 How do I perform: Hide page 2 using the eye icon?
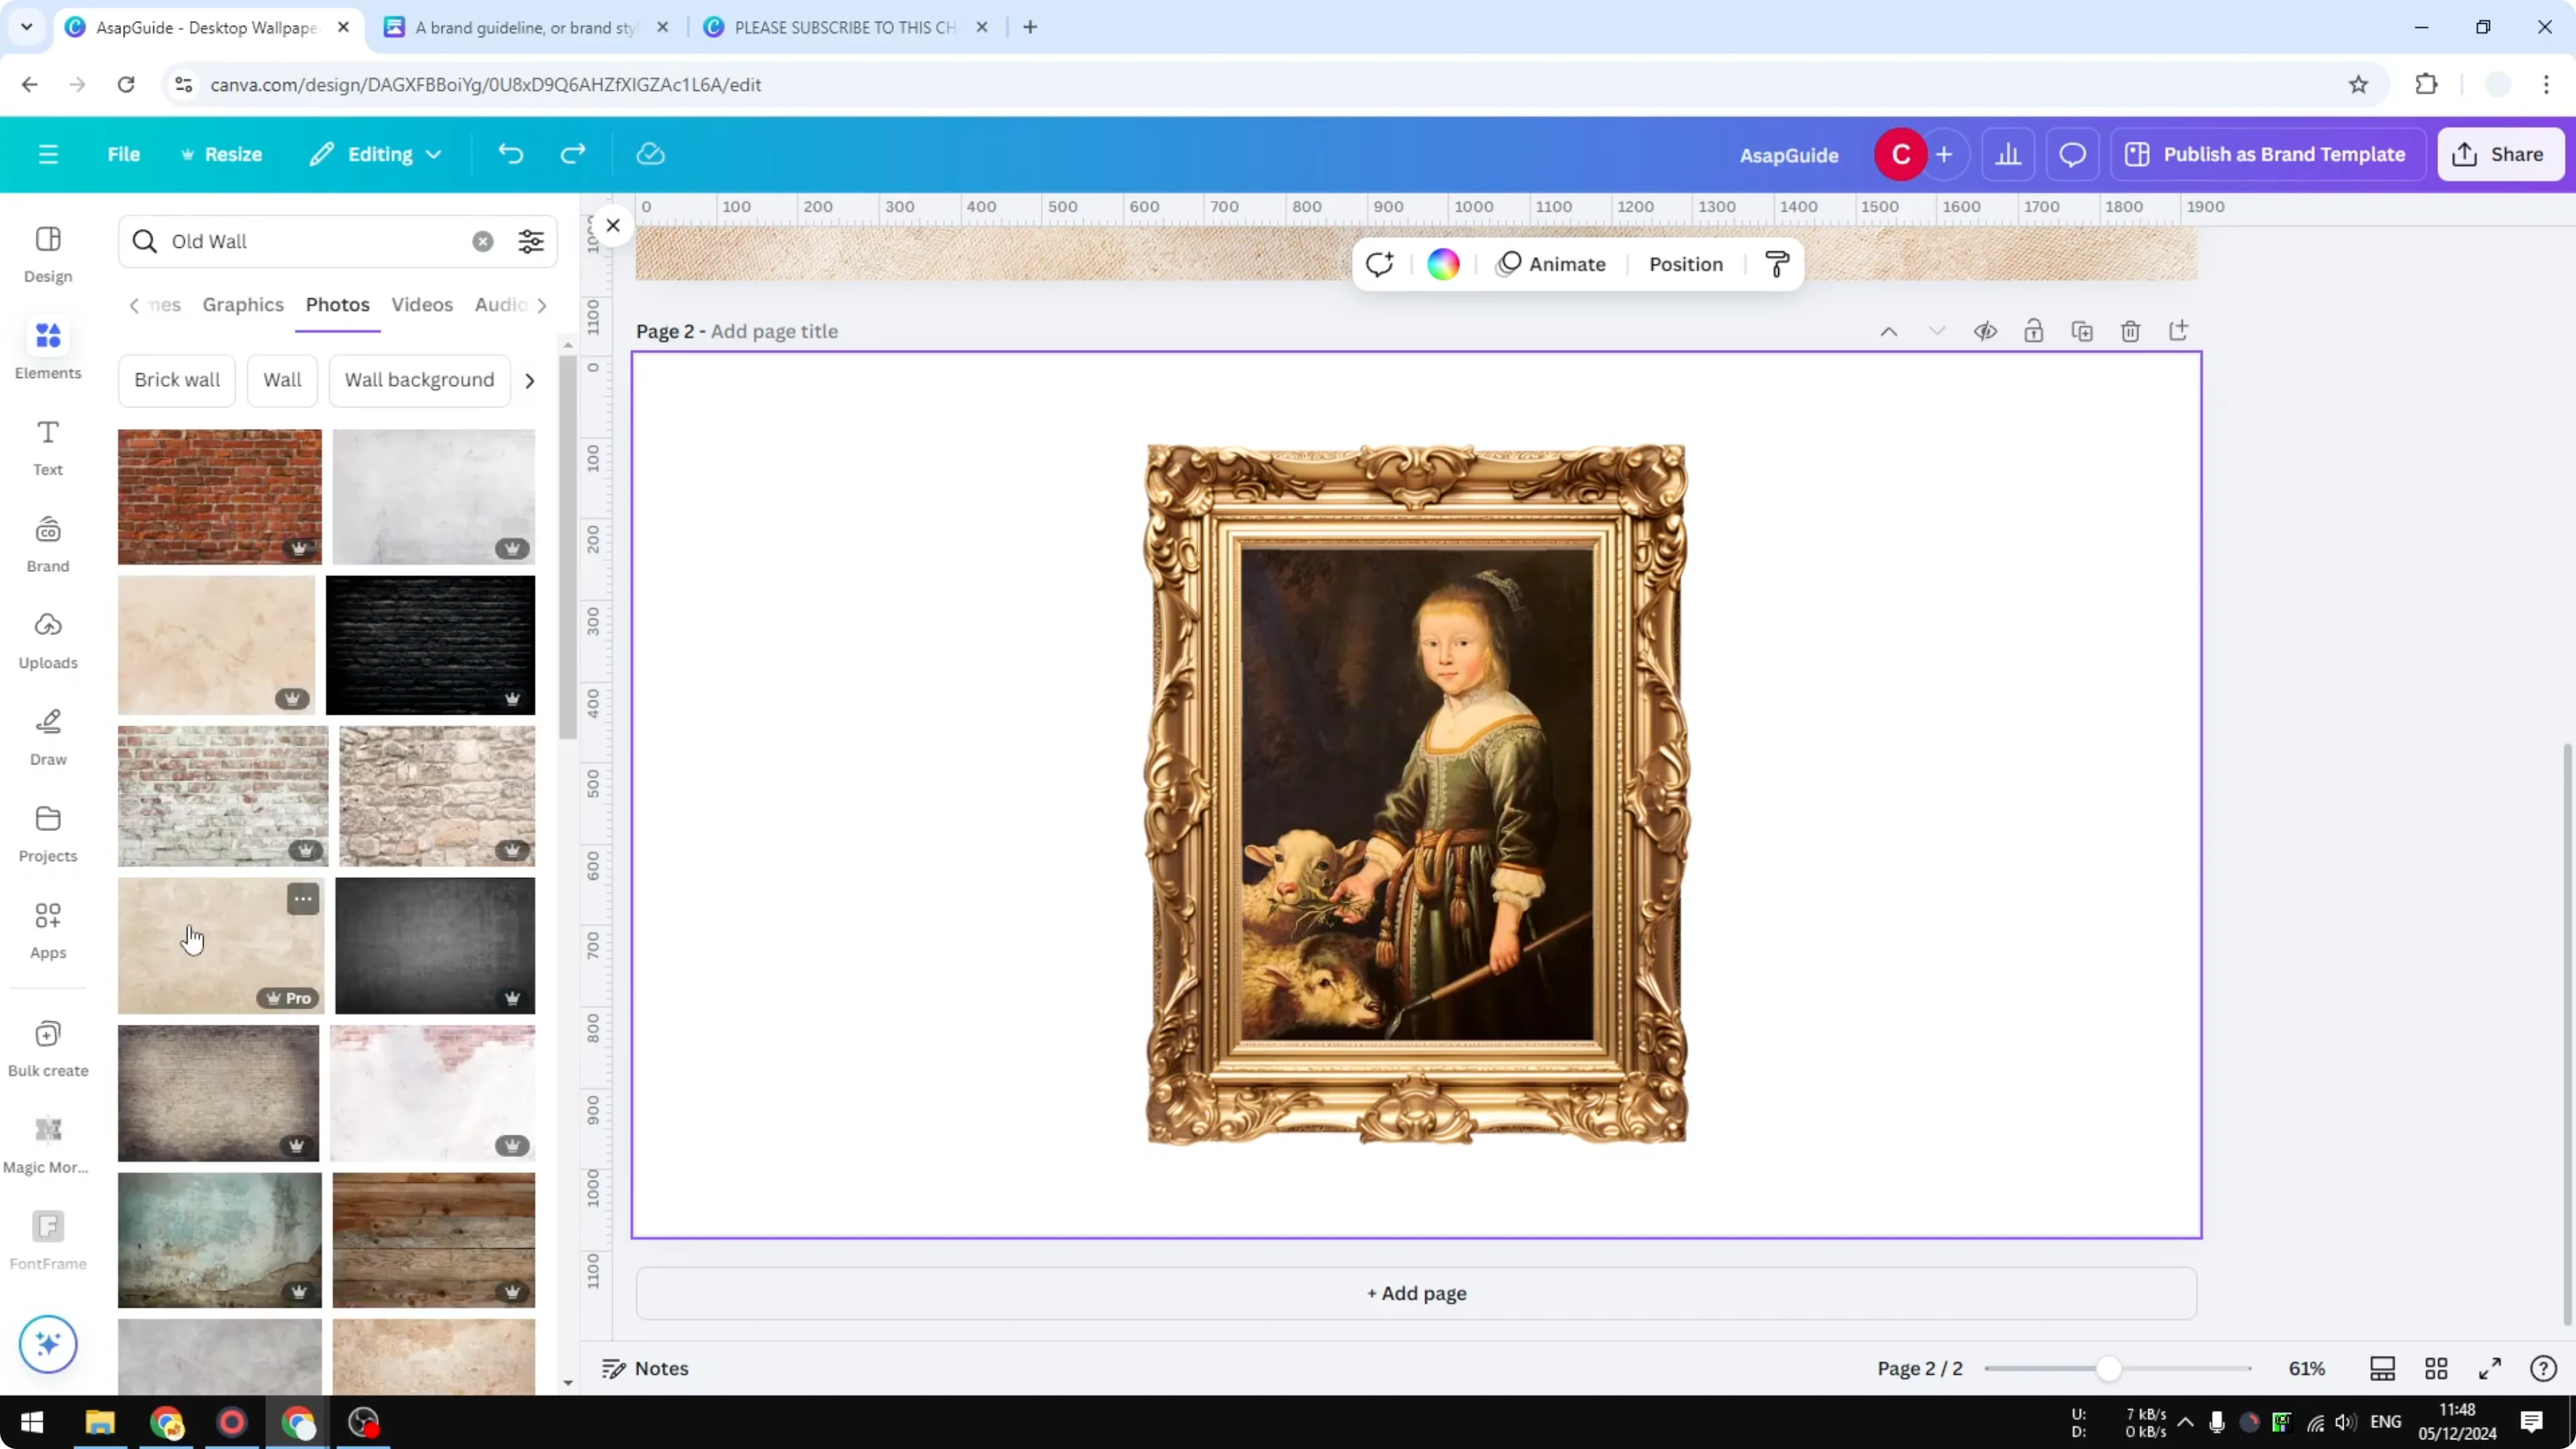tap(1986, 331)
